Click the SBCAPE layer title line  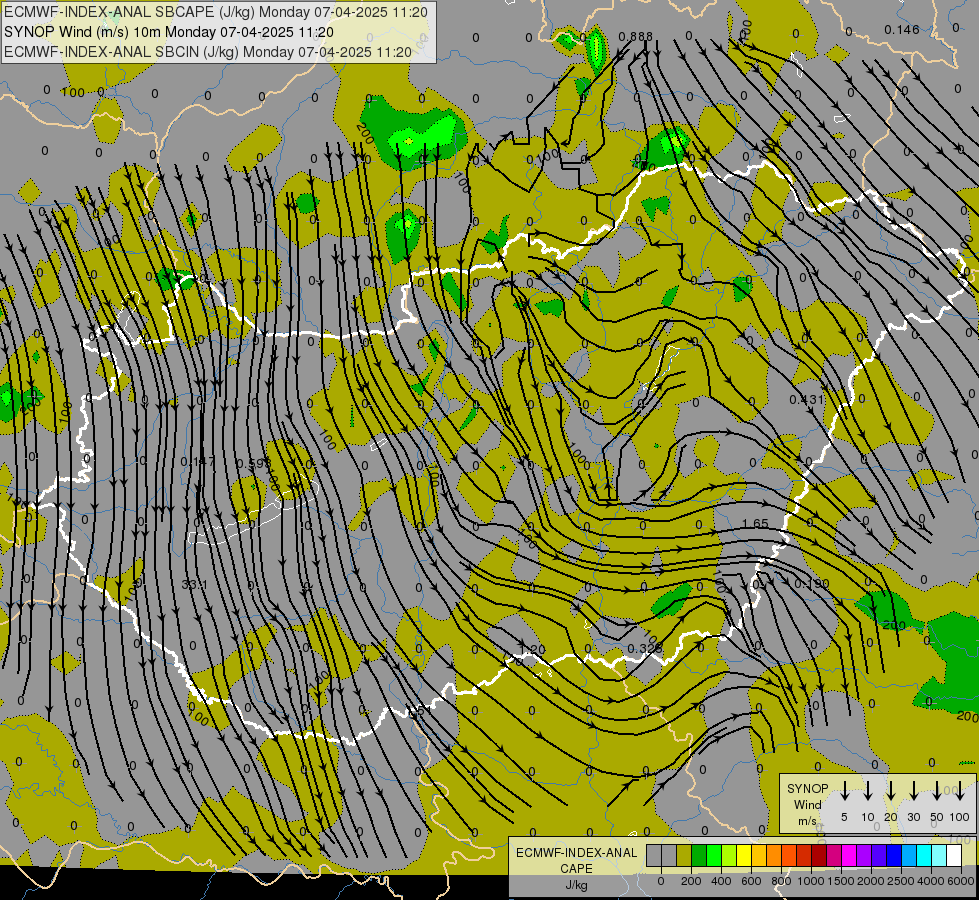[216, 12]
